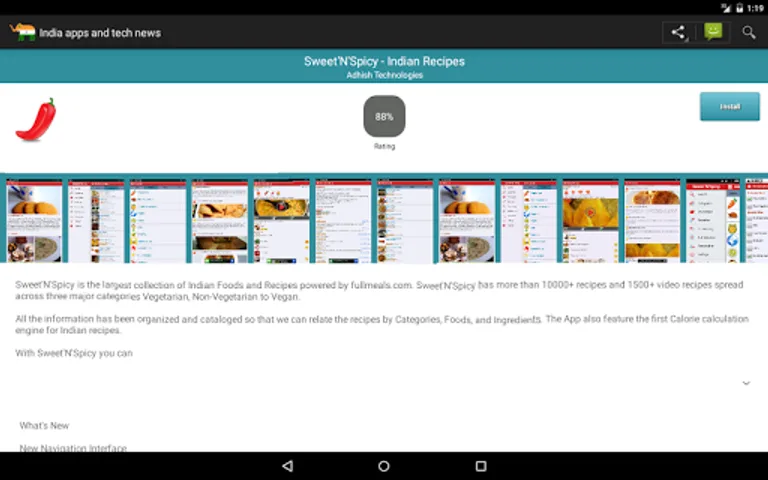Open the second screenshot thumbnail
The image size is (768, 480).
point(96,221)
